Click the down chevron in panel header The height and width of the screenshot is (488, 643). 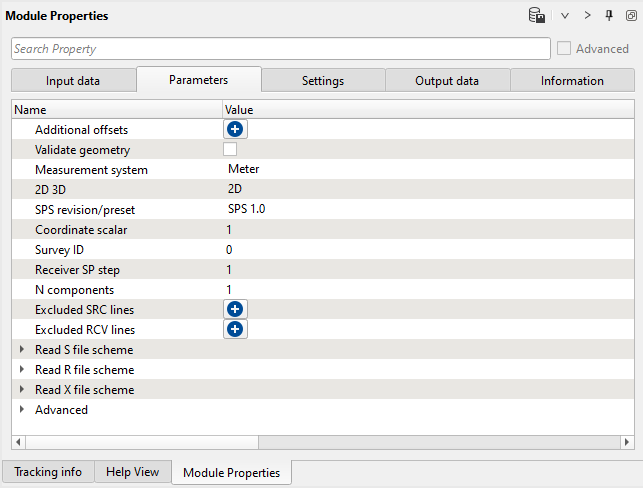click(565, 16)
